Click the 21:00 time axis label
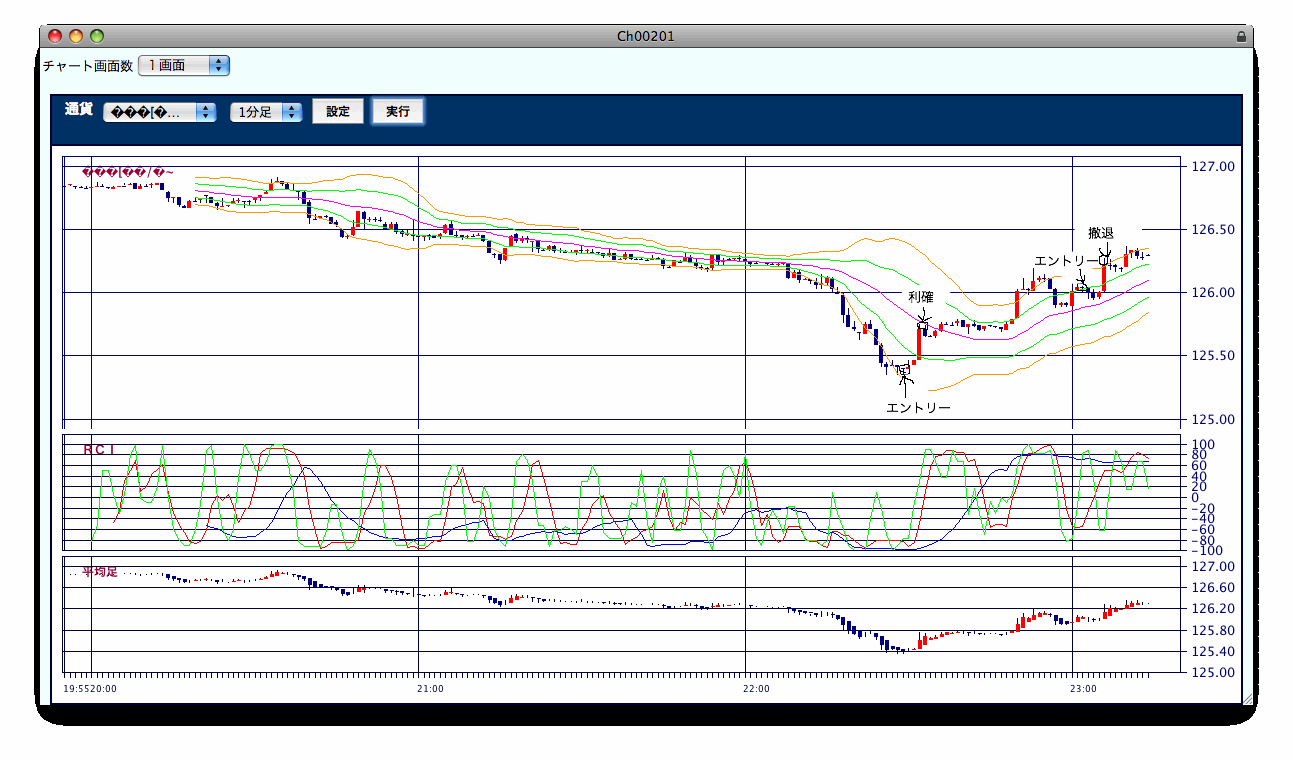 pyautogui.click(x=429, y=689)
